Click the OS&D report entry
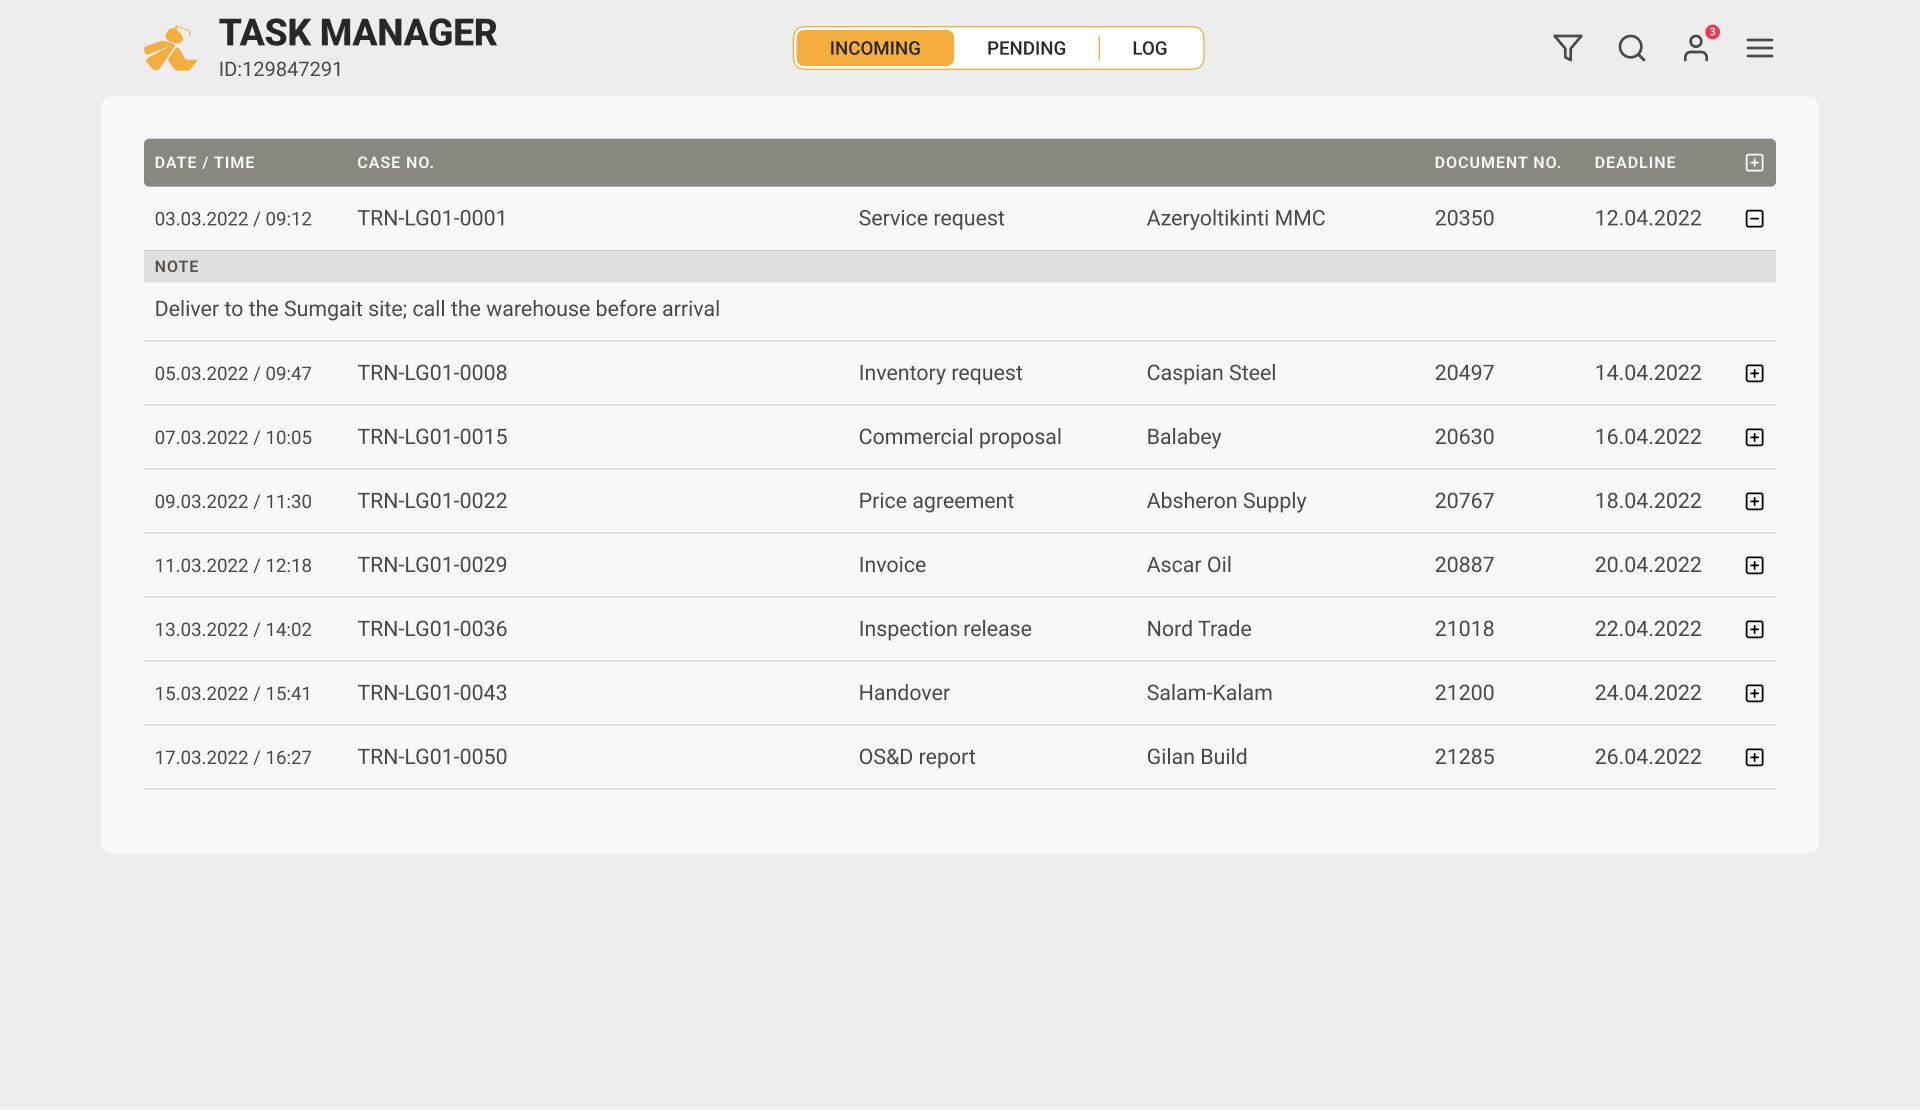The height and width of the screenshot is (1110, 1920). tap(917, 757)
